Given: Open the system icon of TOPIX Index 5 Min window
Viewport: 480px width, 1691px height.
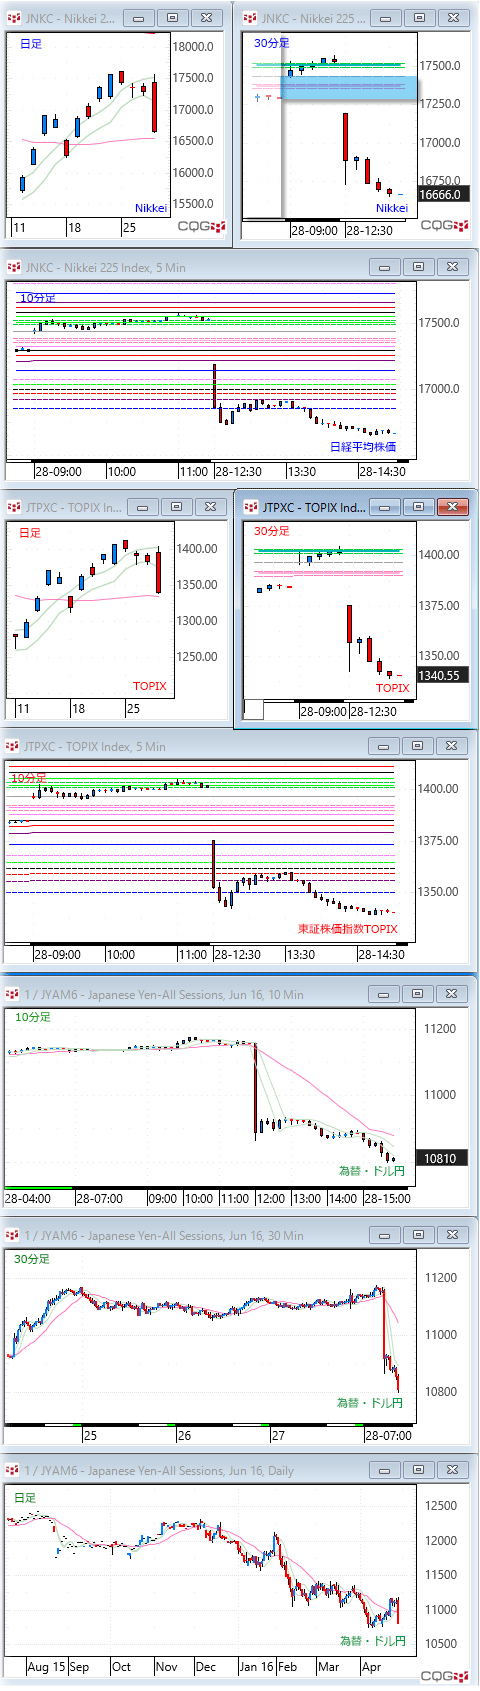Looking at the screenshot, I should pos(14,746).
